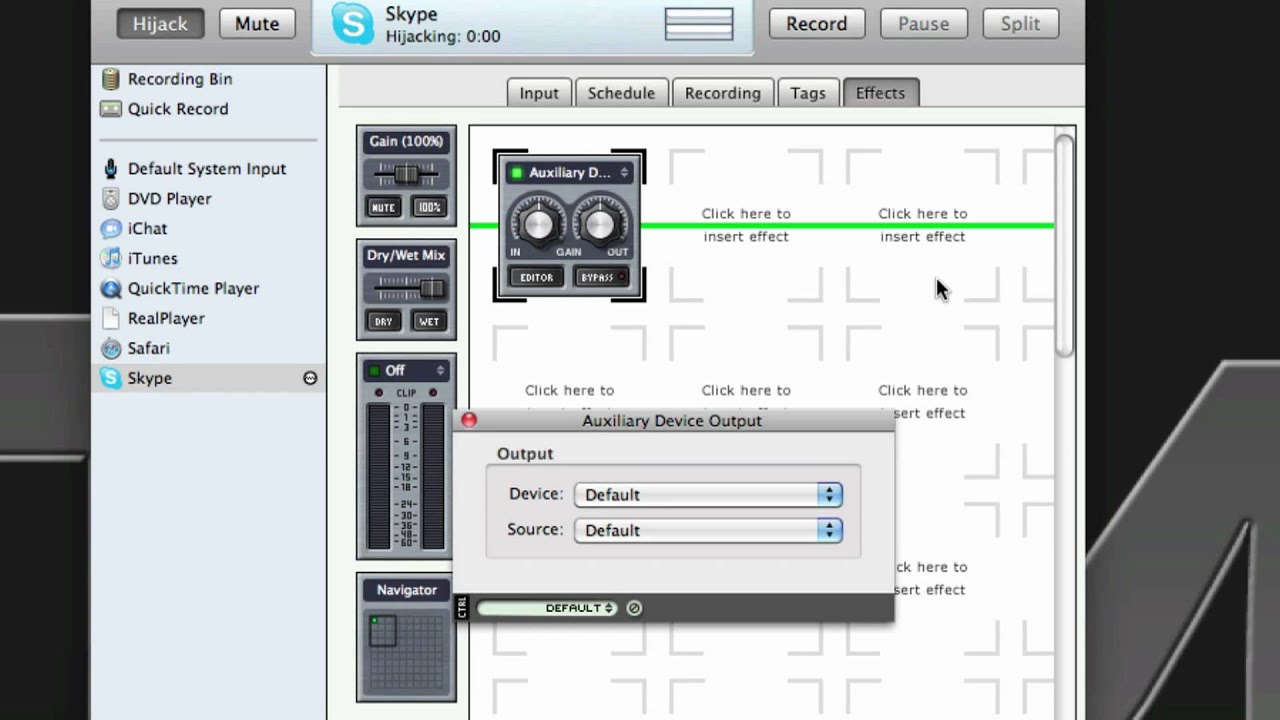Toggle the green LED on Off meter
The image size is (1280, 720).
tap(375, 371)
